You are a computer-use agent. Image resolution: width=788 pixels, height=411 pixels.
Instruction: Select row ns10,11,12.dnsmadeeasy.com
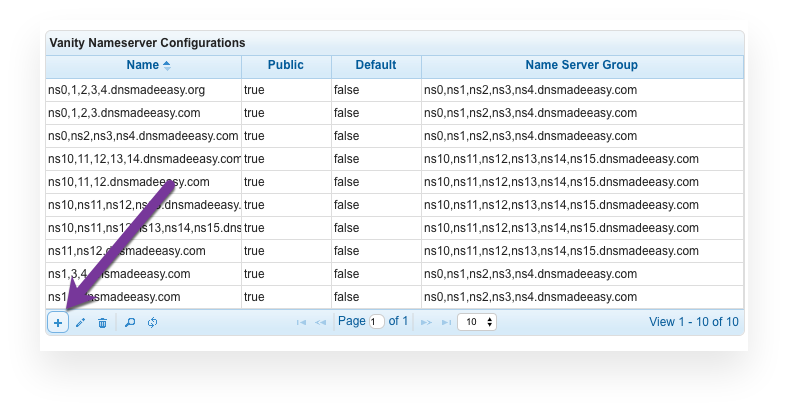point(395,182)
